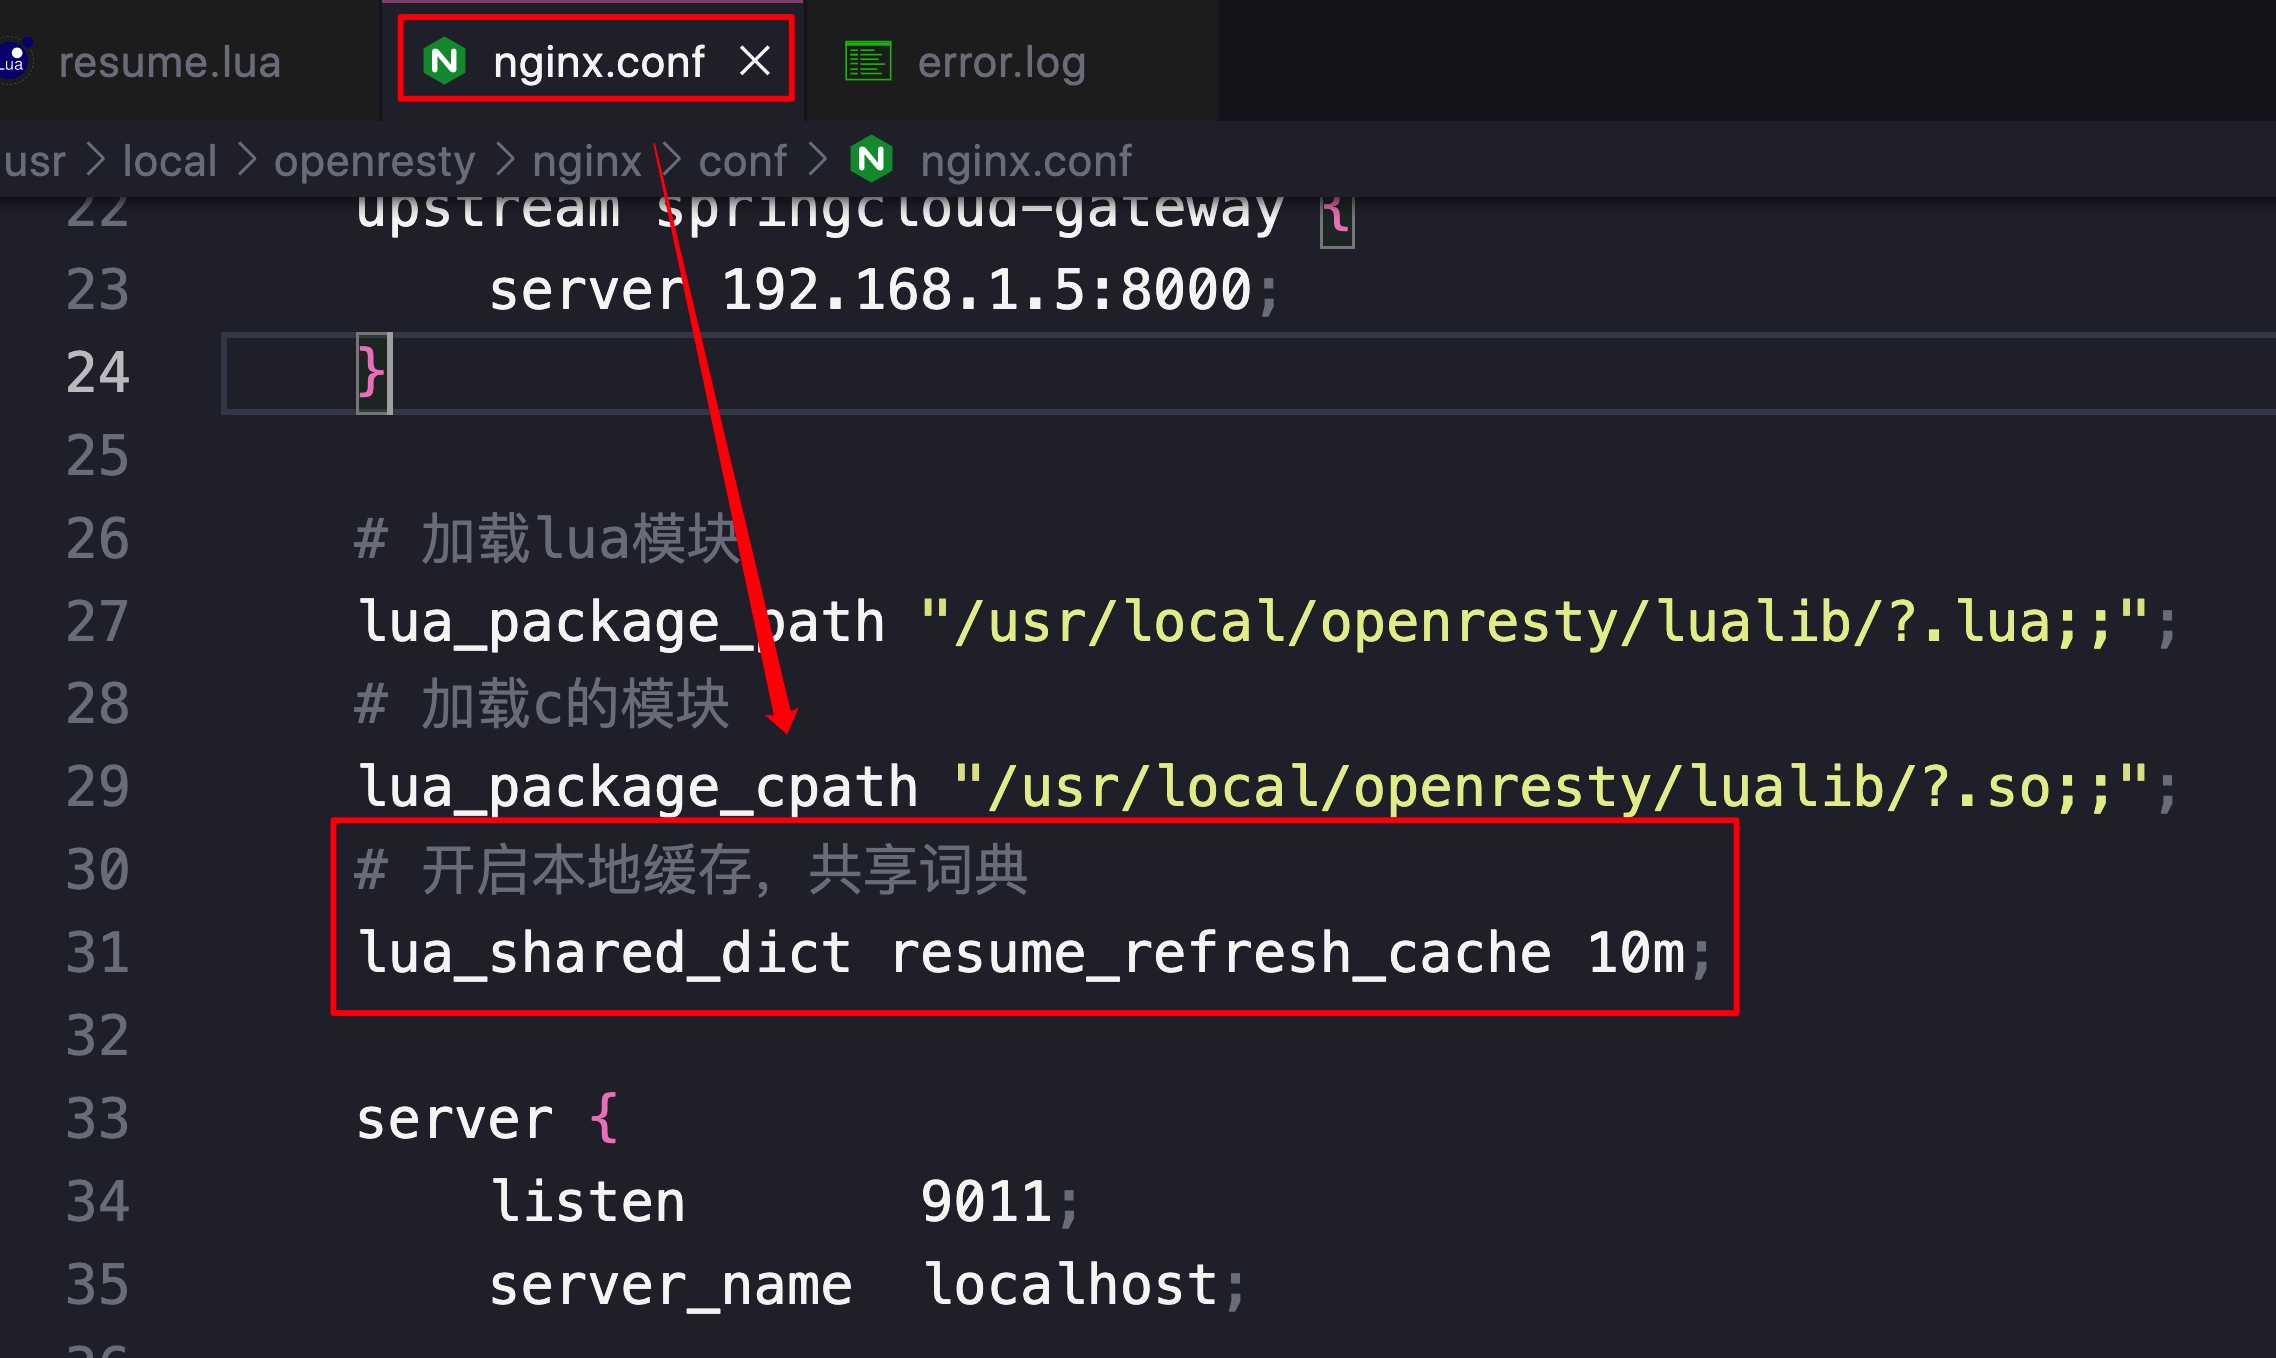Screen dimensions: 2276x1358
Task: Click the lua_shared_dict directive text
Action: (x=604, y=952)
